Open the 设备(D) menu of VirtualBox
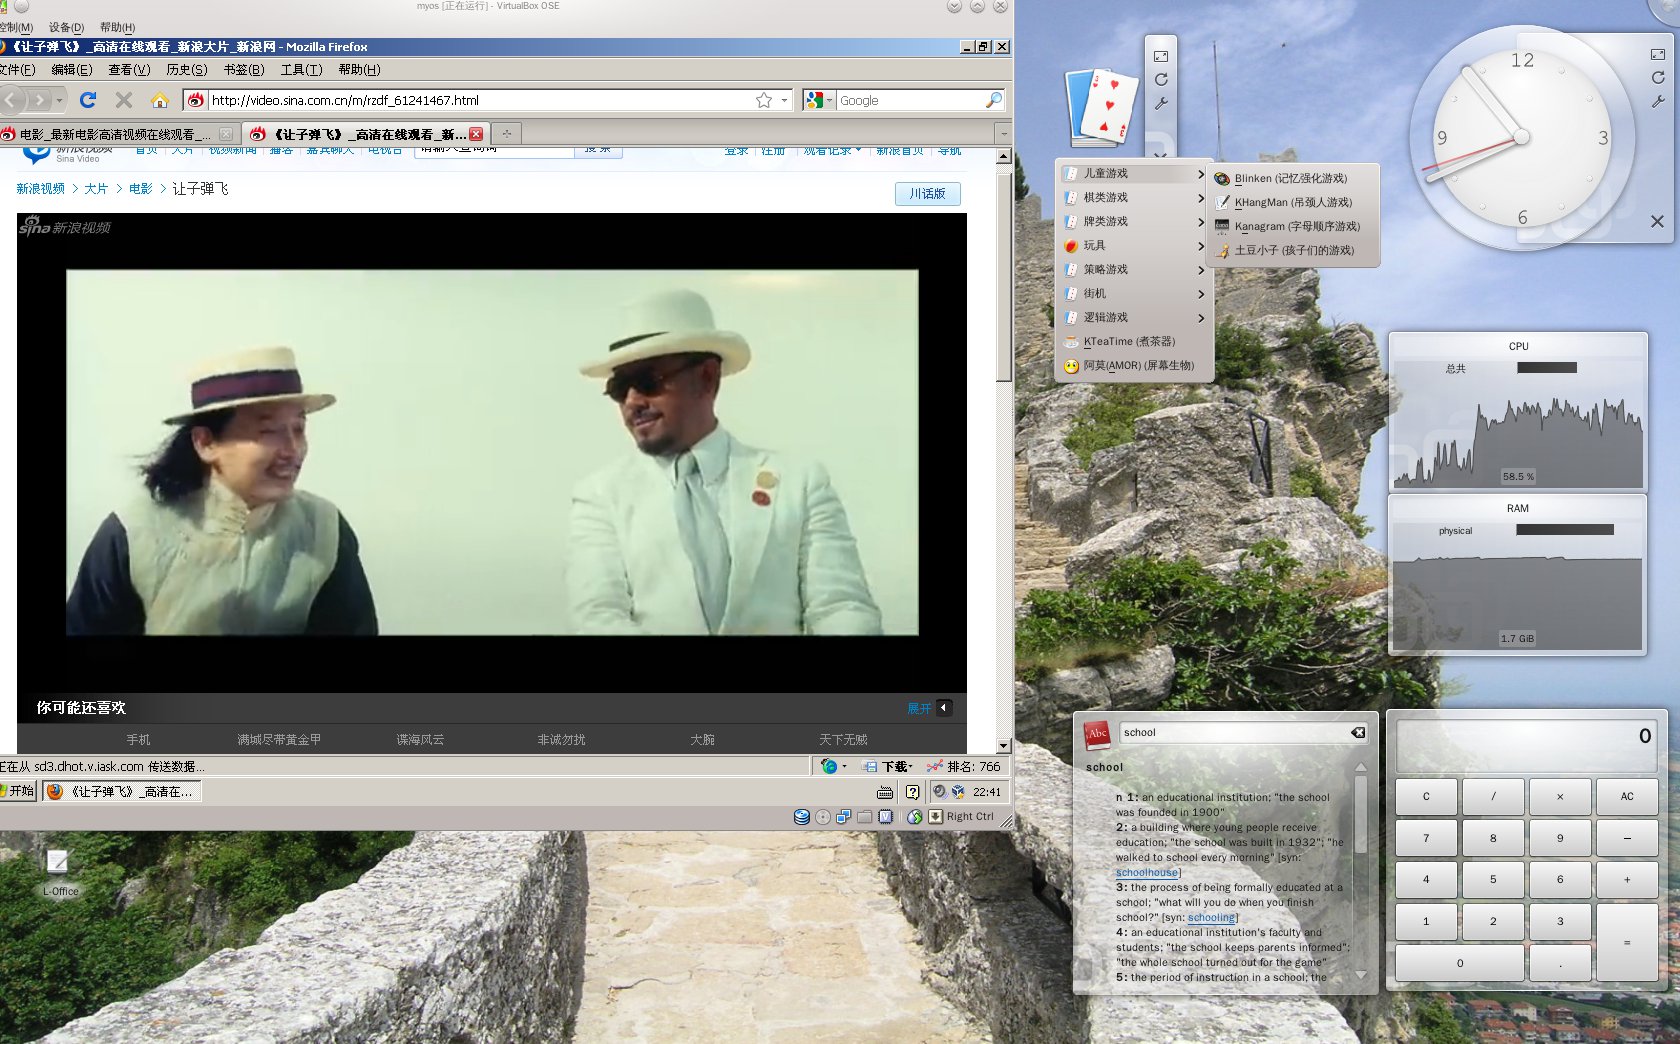 (x=66, y=27)
